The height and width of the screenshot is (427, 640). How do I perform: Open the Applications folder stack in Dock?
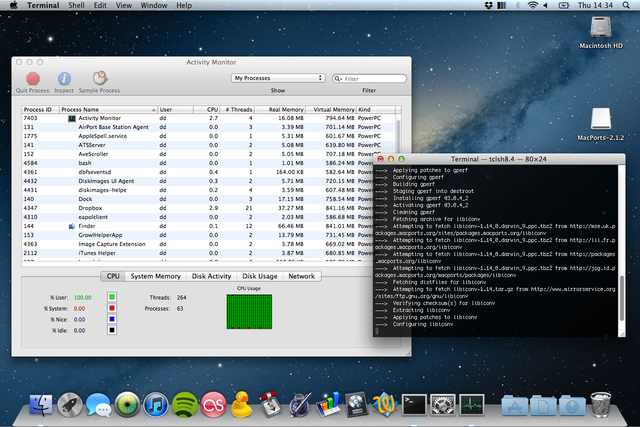[514, 405]
